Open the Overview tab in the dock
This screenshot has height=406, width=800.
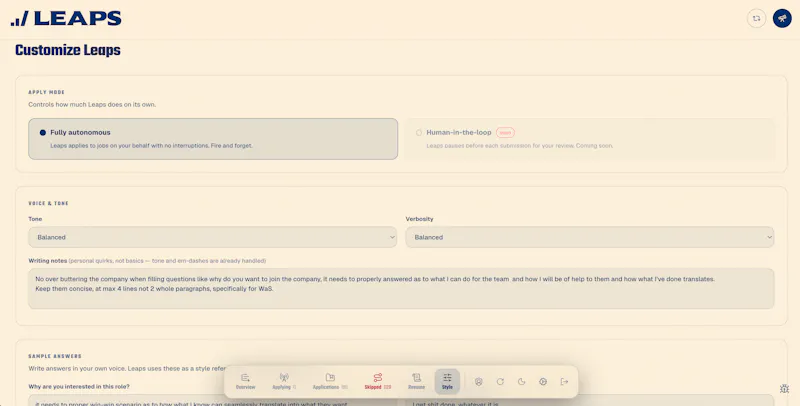coord(245,382)
